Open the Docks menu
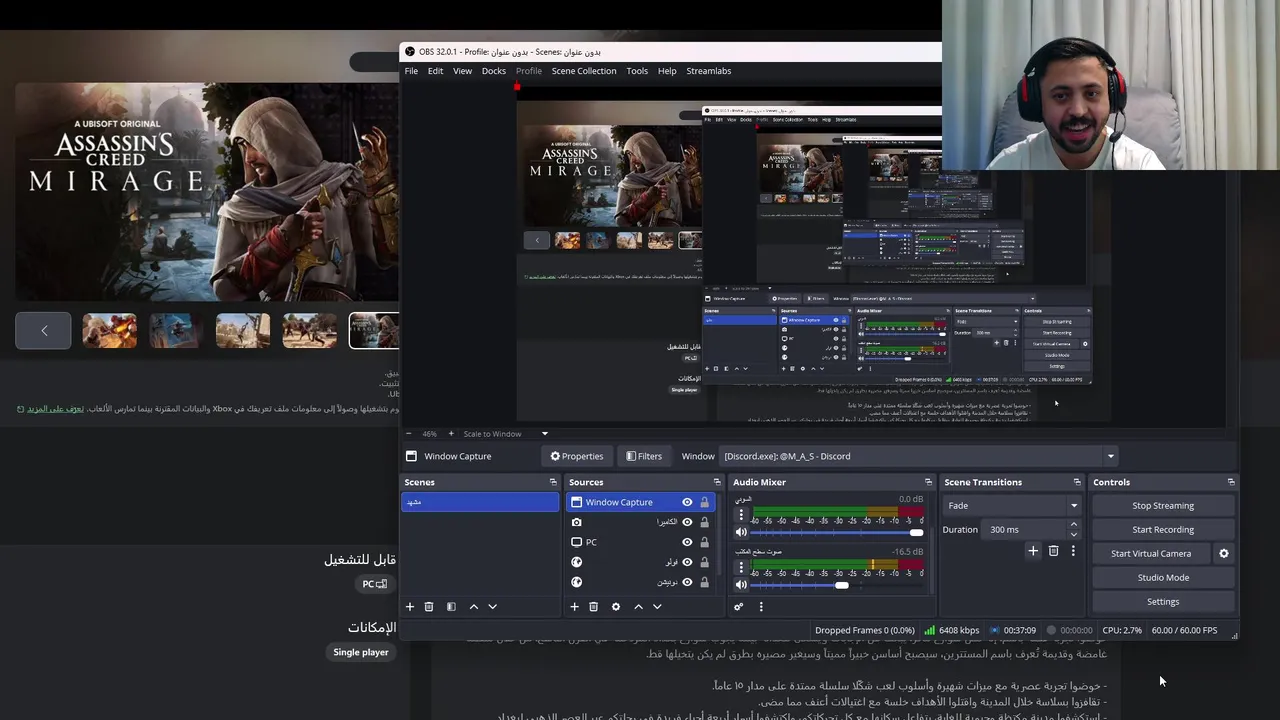Viewport: 1280px width, 720px height. (494, 71)
